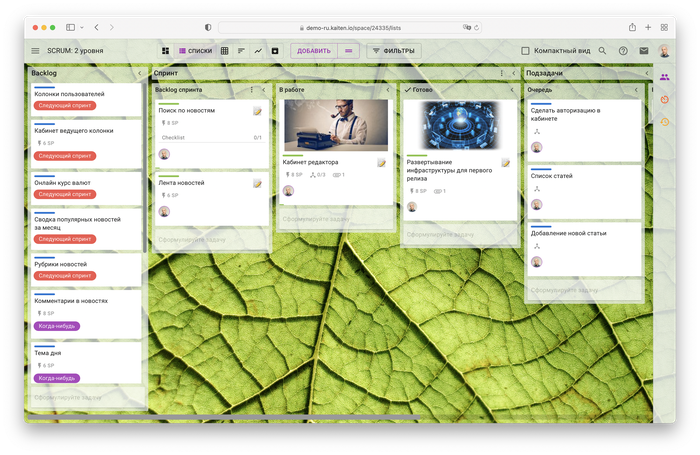
Task: Click the Safari address bar
Action: pos(349,27)
